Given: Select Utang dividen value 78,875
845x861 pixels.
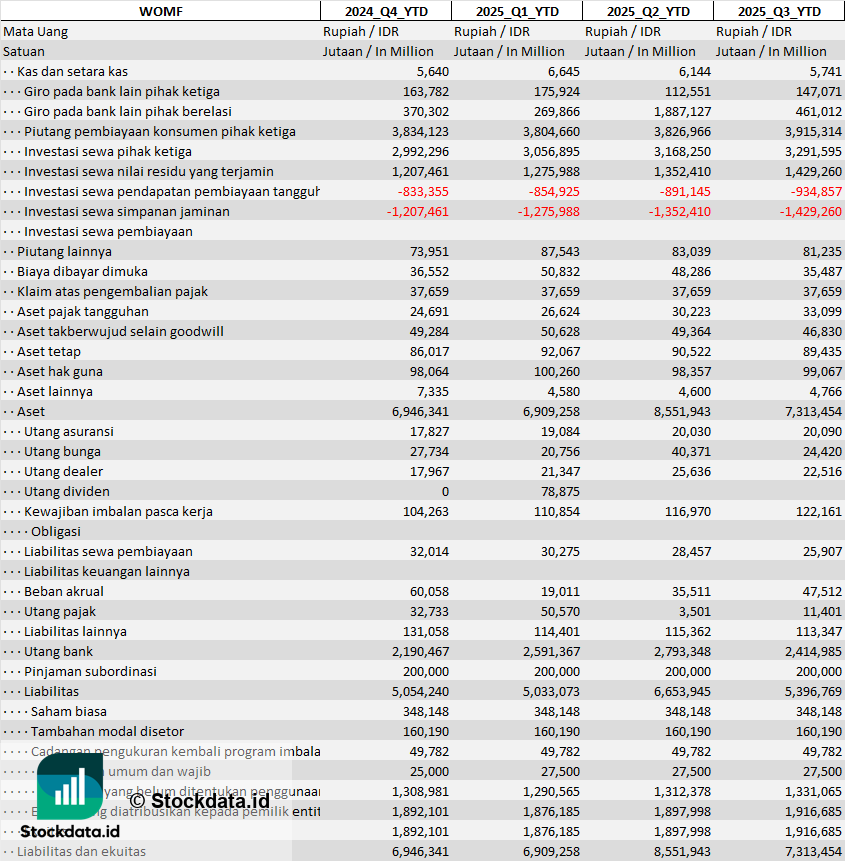Looking at the screenshot, I should point(561,491).
